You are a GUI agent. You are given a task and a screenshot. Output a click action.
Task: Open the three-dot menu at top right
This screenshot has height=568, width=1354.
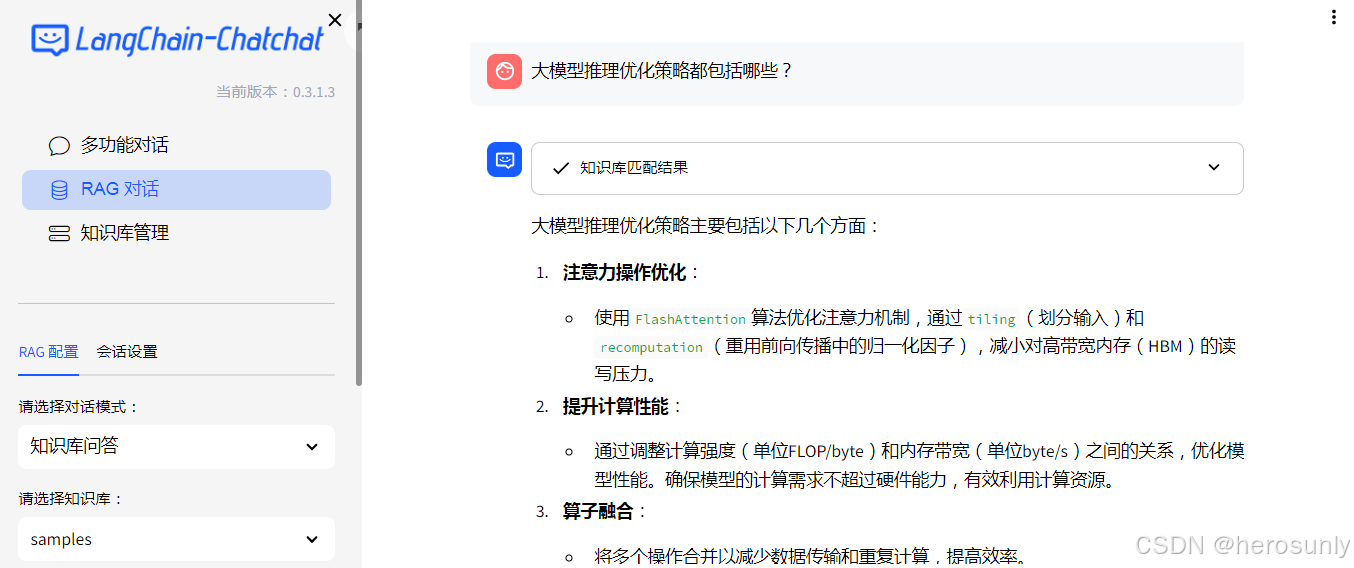point(1333,17)
